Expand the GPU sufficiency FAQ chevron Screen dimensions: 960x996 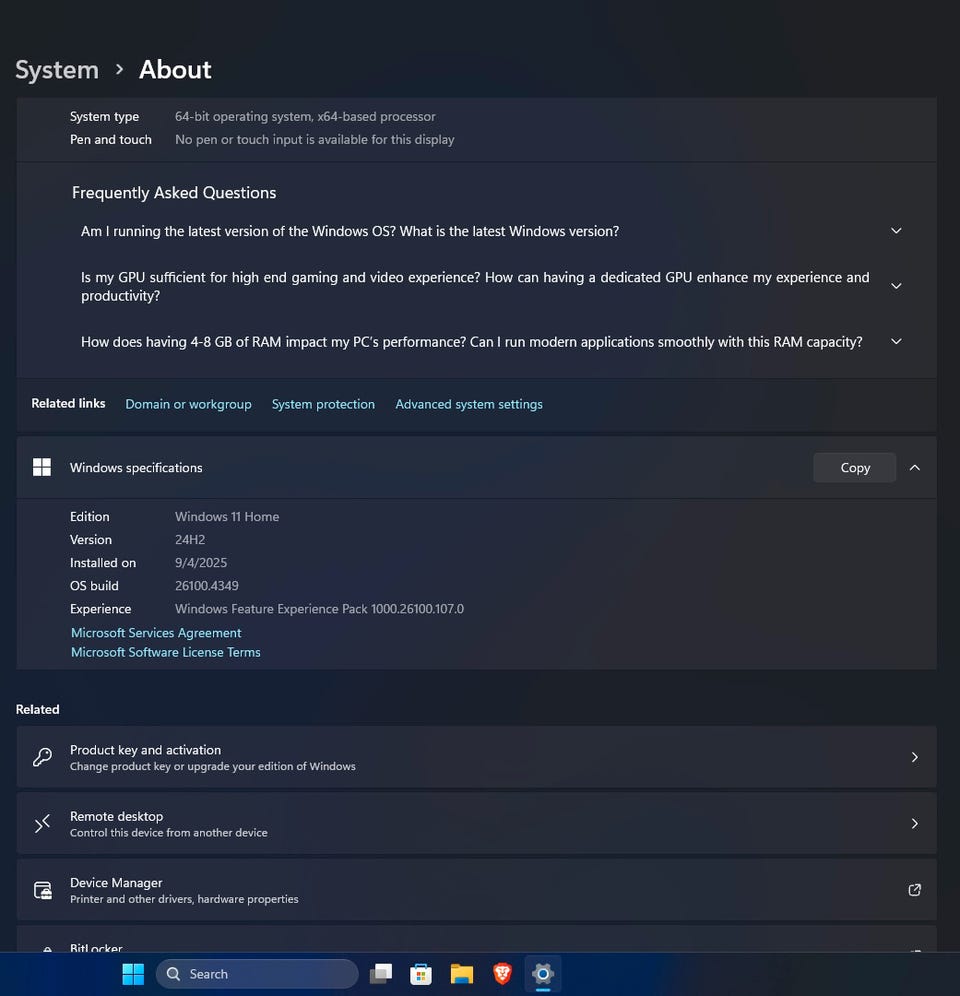point(896,286)
